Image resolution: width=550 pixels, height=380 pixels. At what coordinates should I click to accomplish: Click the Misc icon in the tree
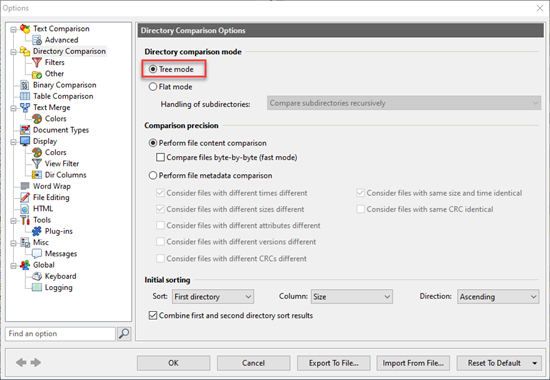(25, 242)
